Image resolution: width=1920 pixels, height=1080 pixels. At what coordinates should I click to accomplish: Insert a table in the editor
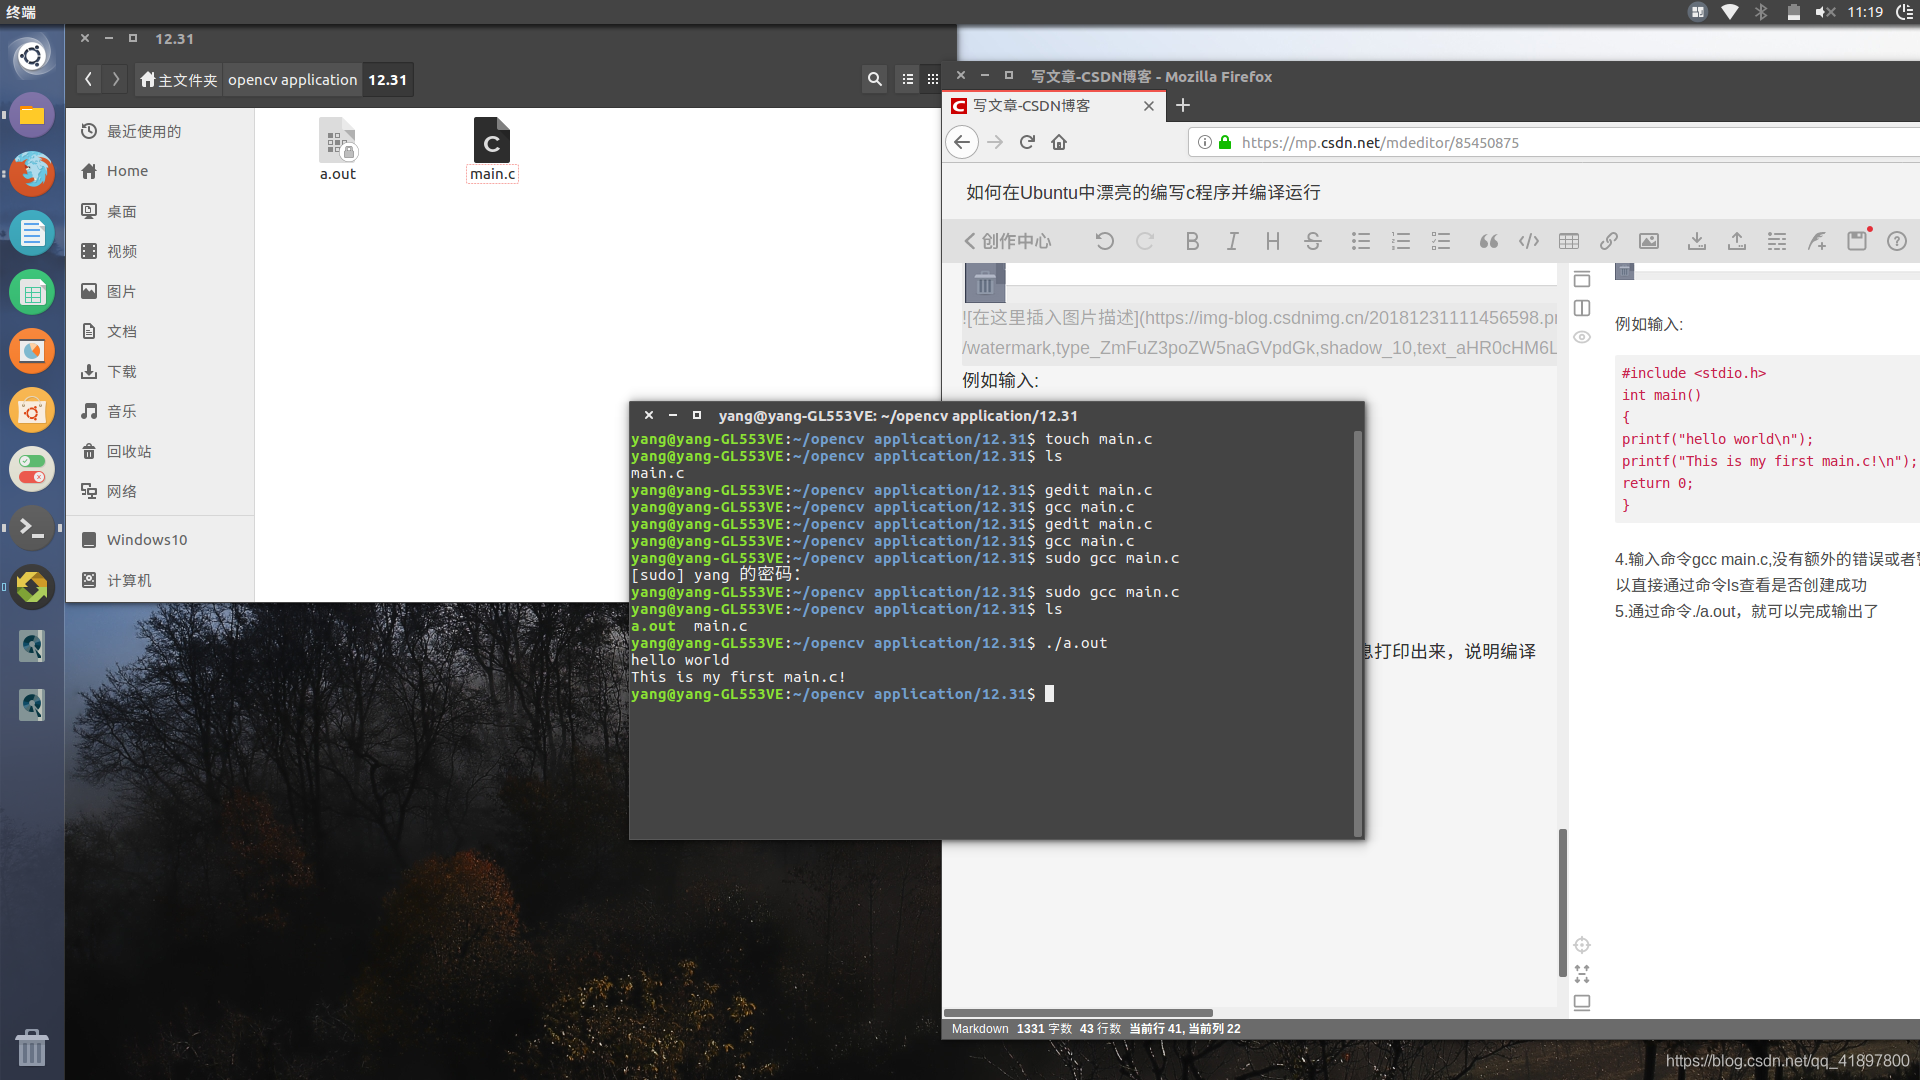(x=1569, y=241)
